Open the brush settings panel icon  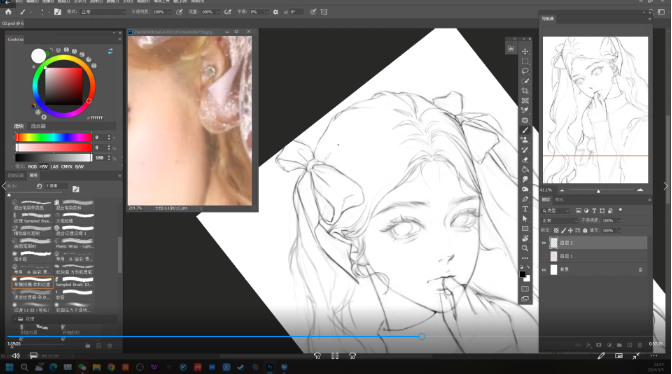57,12
